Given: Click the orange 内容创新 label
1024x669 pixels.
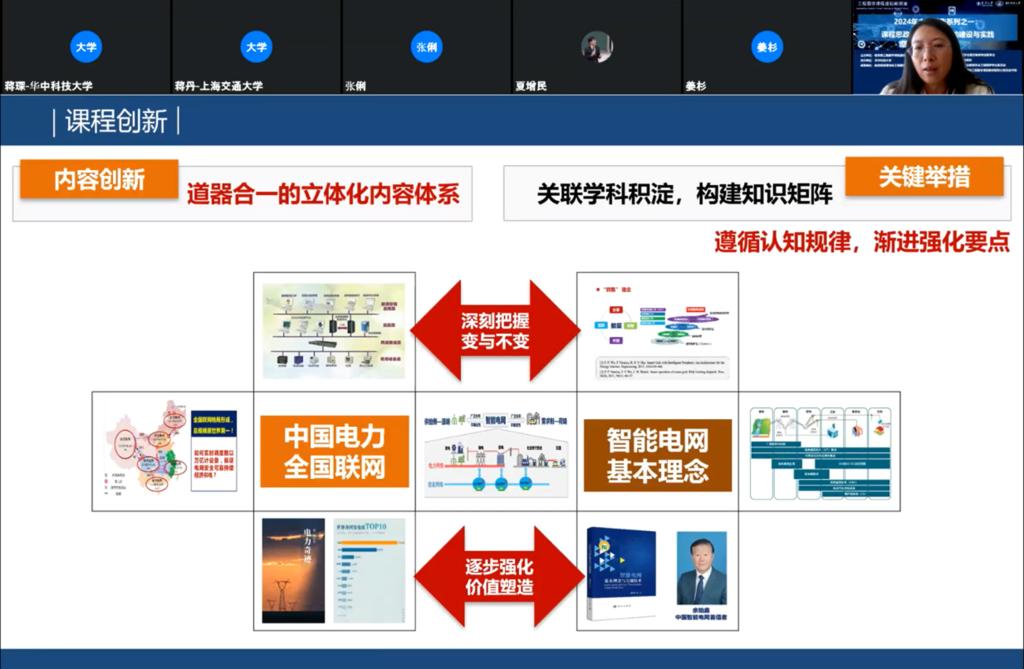Looking at the screenshot, I should (x=99, y=178).
